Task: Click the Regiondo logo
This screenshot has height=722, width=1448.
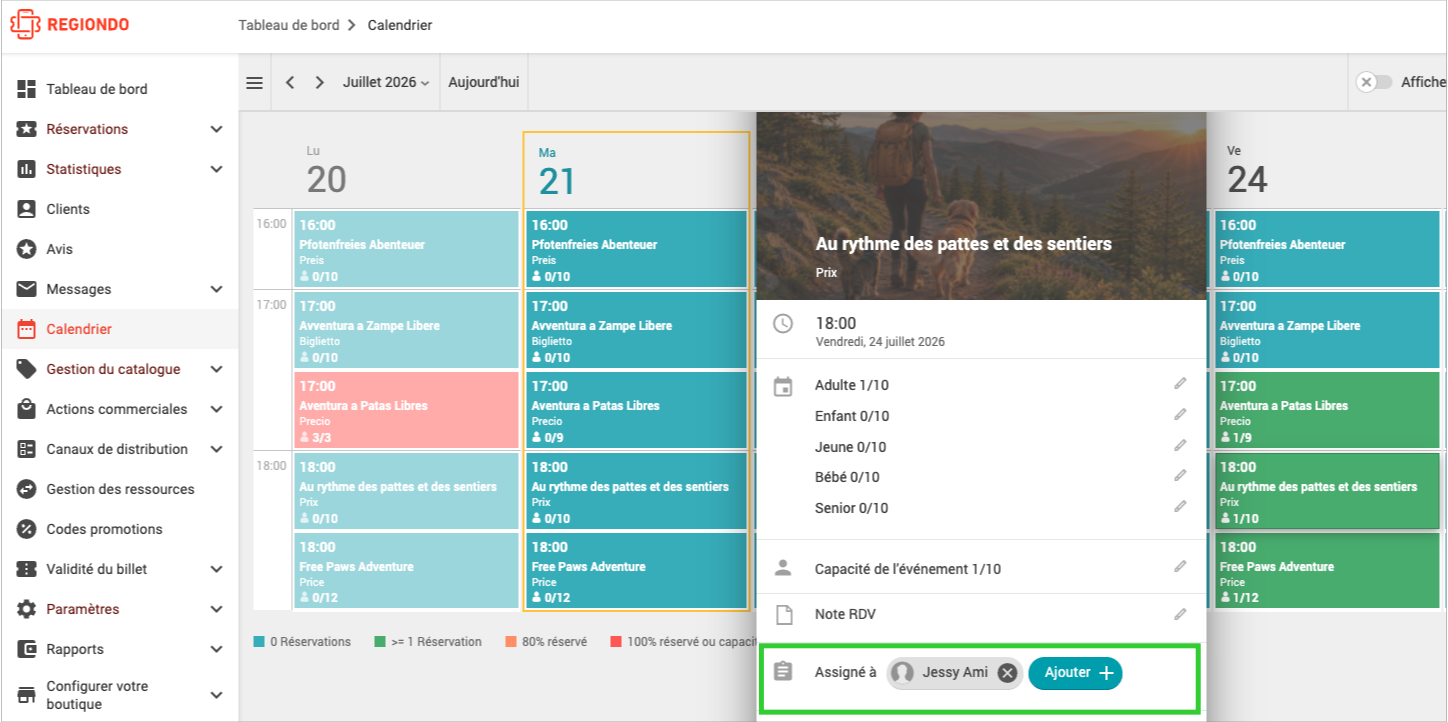Action: (x=70, y=25)
